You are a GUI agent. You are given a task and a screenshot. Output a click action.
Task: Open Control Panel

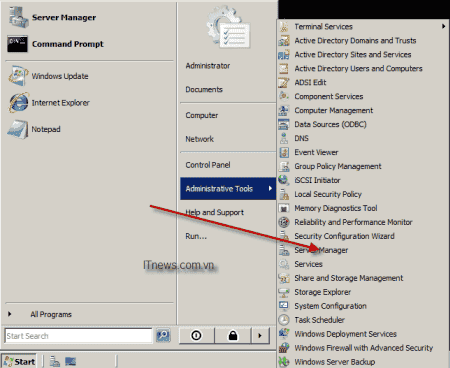[x=208, y=165]
